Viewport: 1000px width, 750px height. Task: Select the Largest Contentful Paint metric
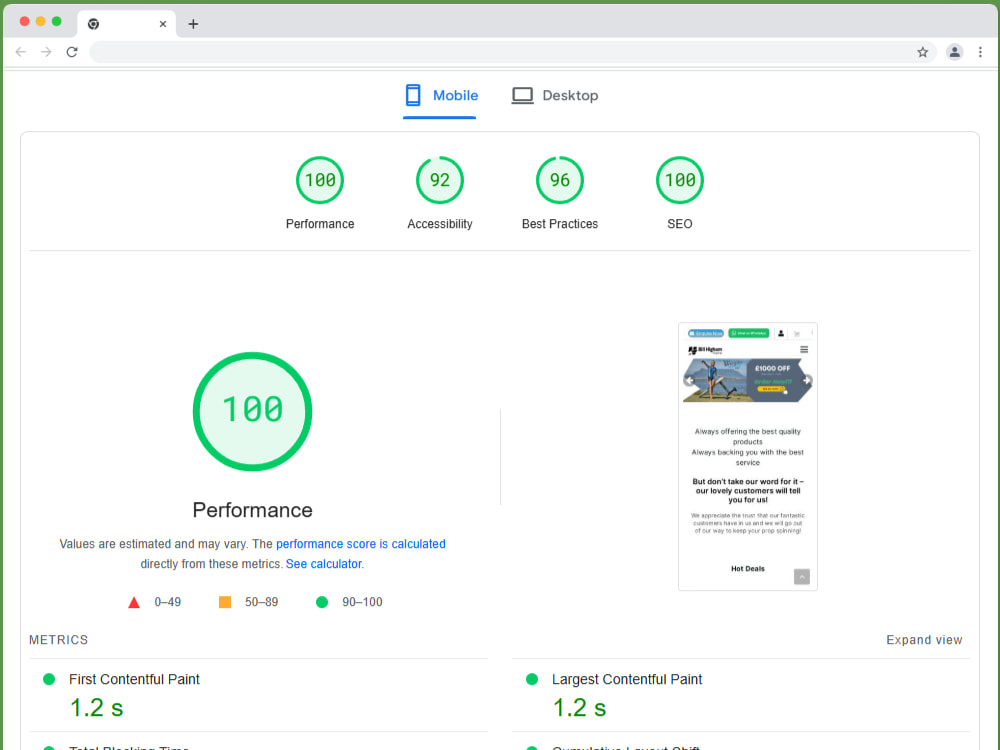(x=627, y=679)
